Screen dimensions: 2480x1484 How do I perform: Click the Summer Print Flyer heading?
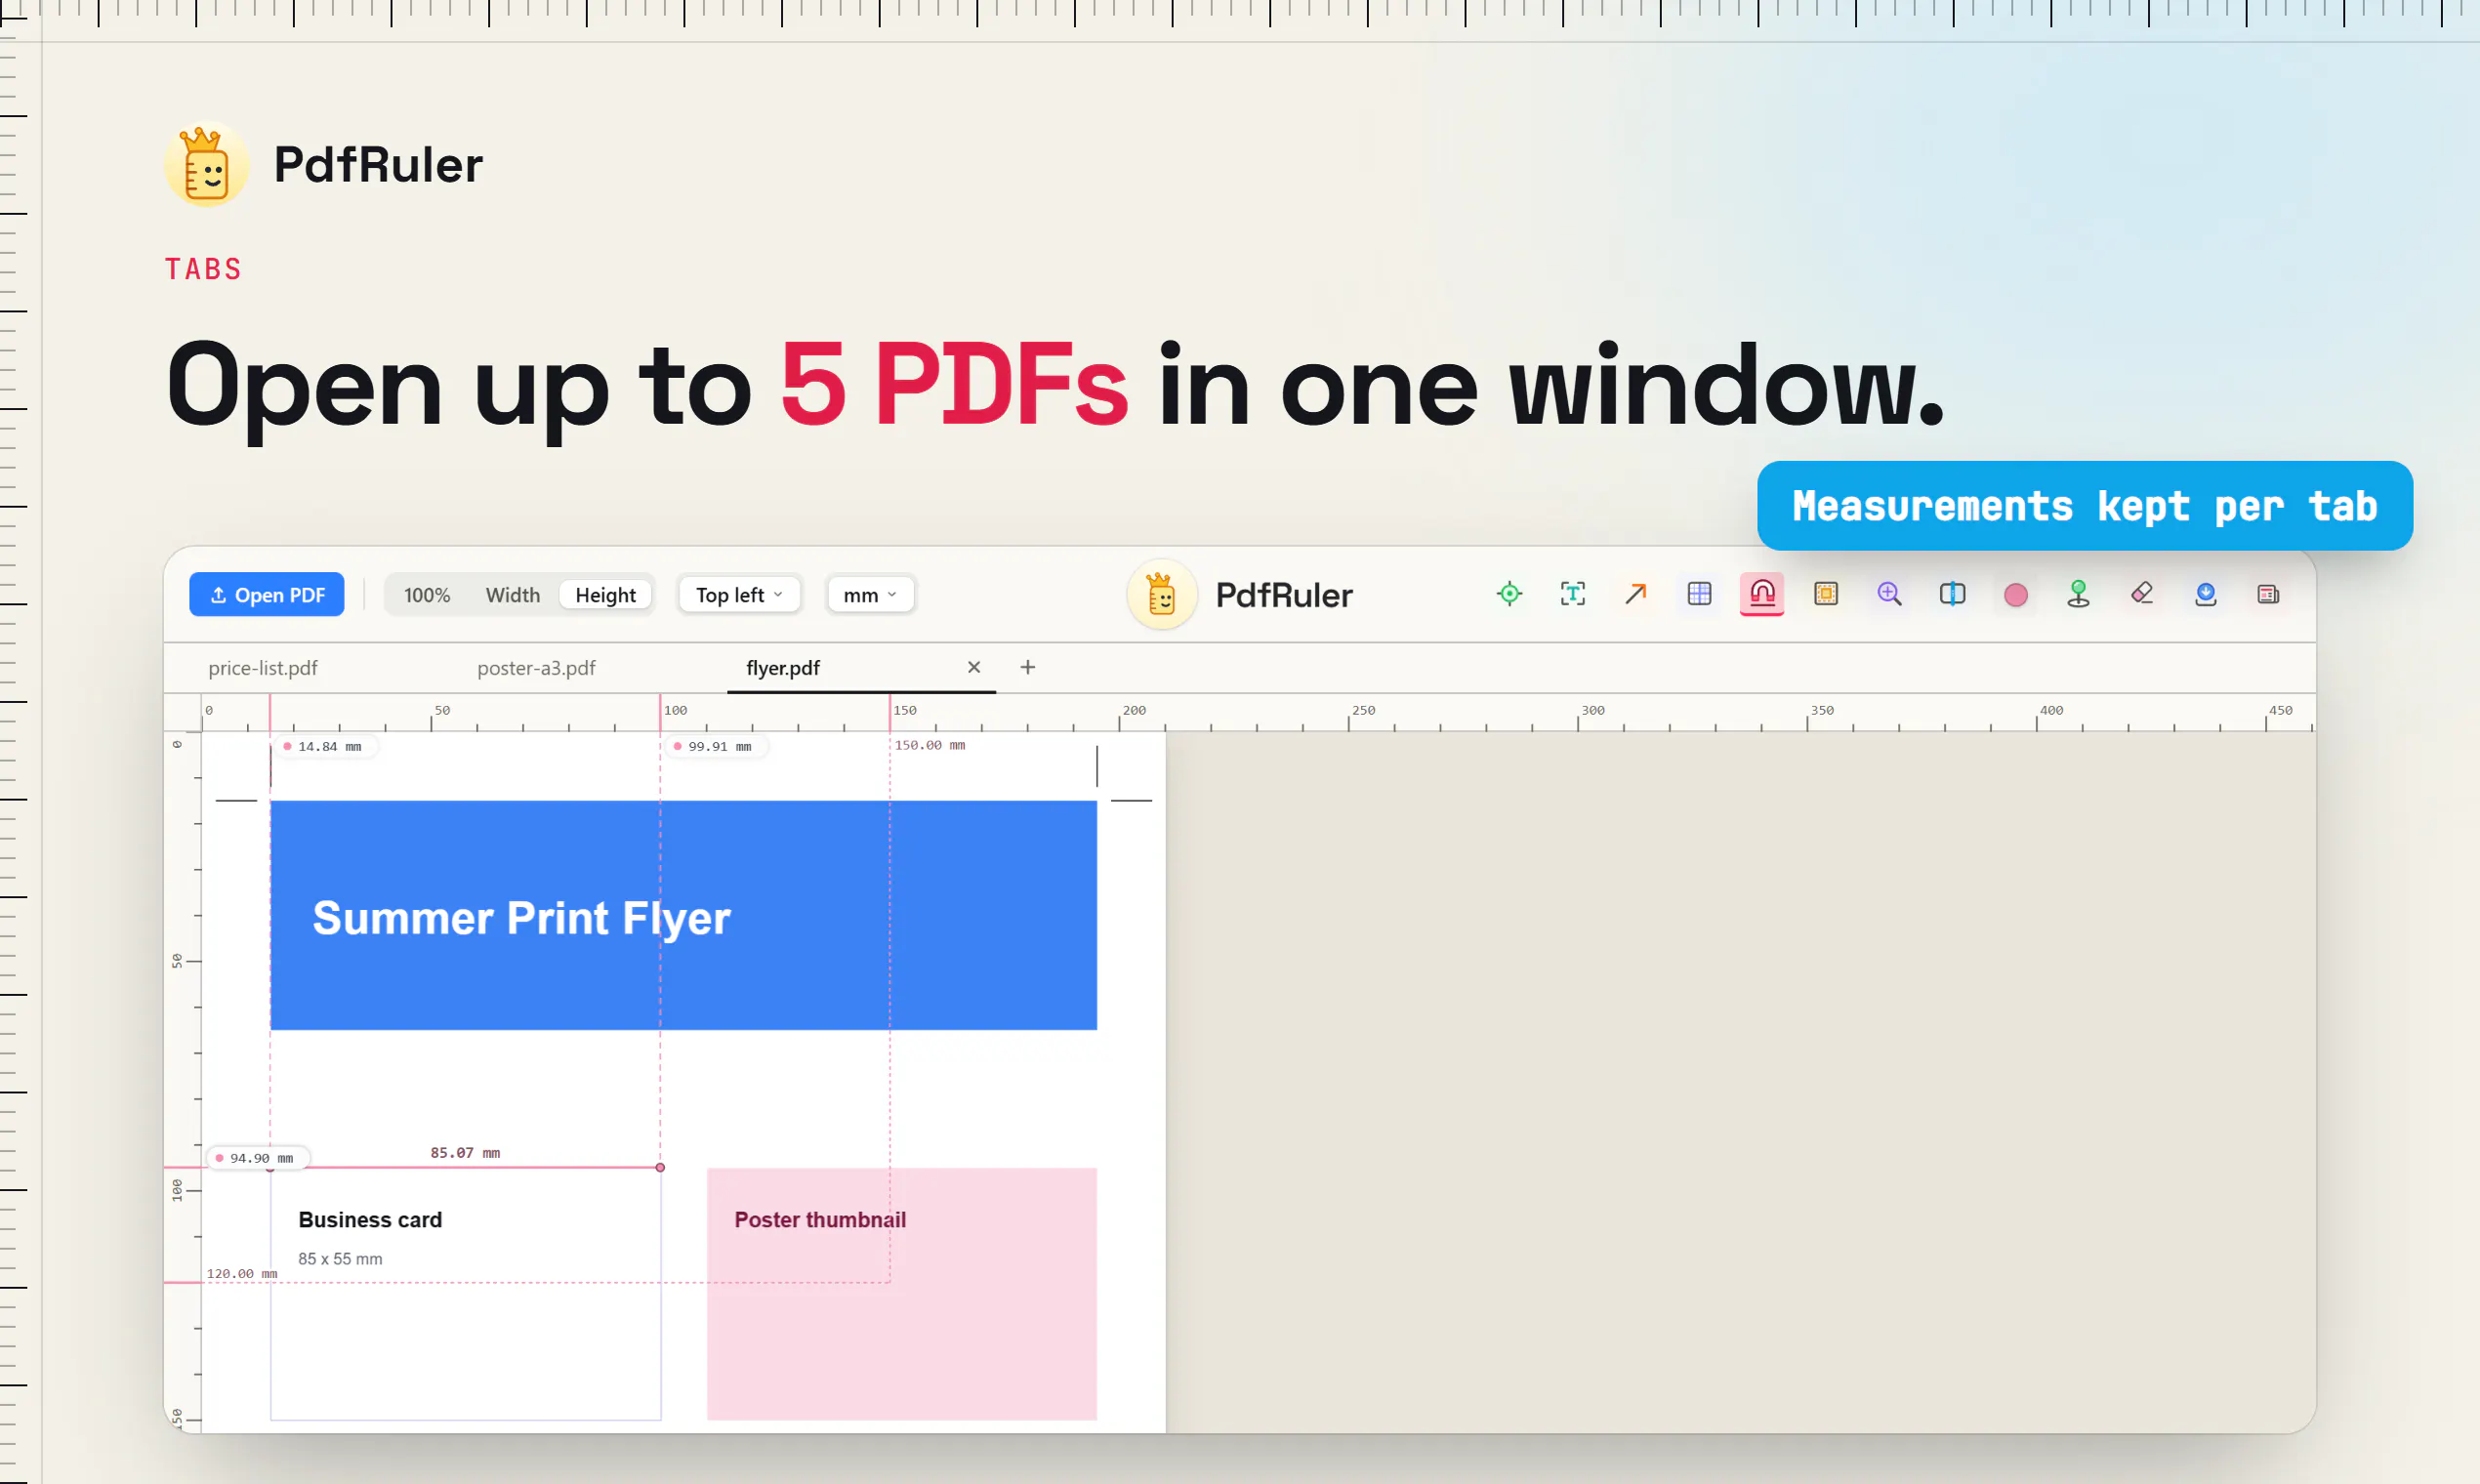pyautogui.click(x=522, y=918)
